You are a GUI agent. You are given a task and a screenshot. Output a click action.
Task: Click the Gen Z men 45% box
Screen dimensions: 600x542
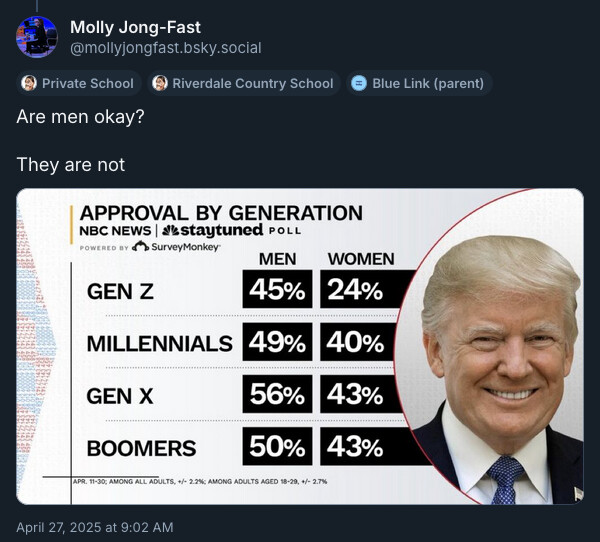point(277,289)
